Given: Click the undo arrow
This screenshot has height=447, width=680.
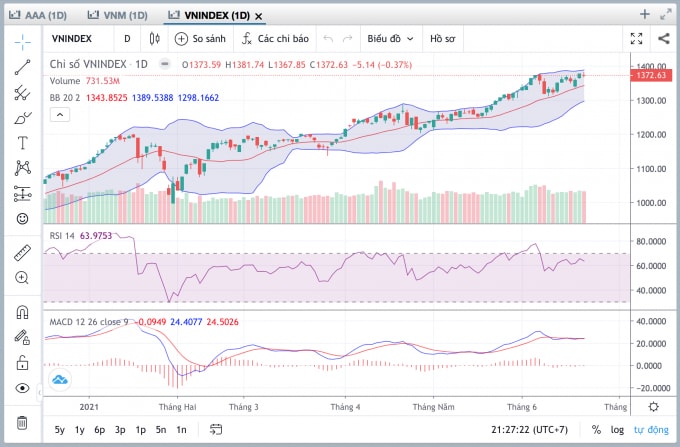Looking at the screenshot, I should (x=328, y=39).
